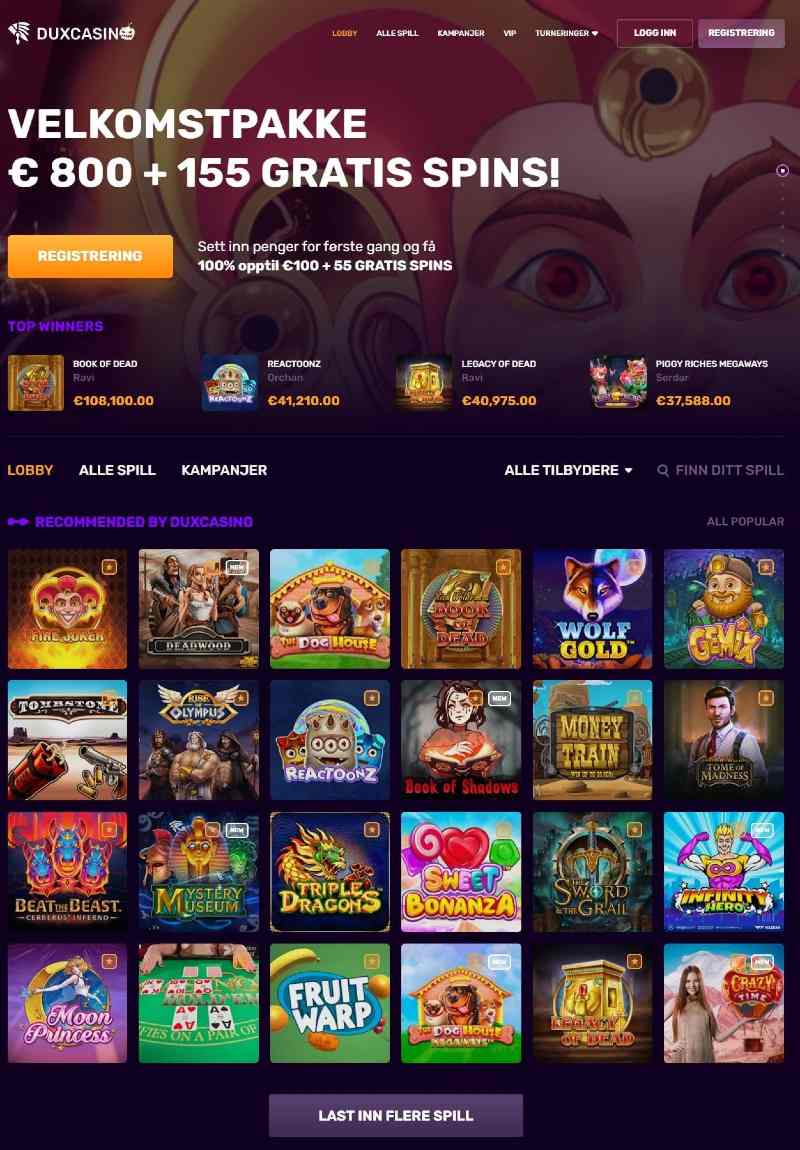Toggle favorite star on Reactoonz tile
This screenshot has height=1150, width=800.
click(x=372, y=698)
